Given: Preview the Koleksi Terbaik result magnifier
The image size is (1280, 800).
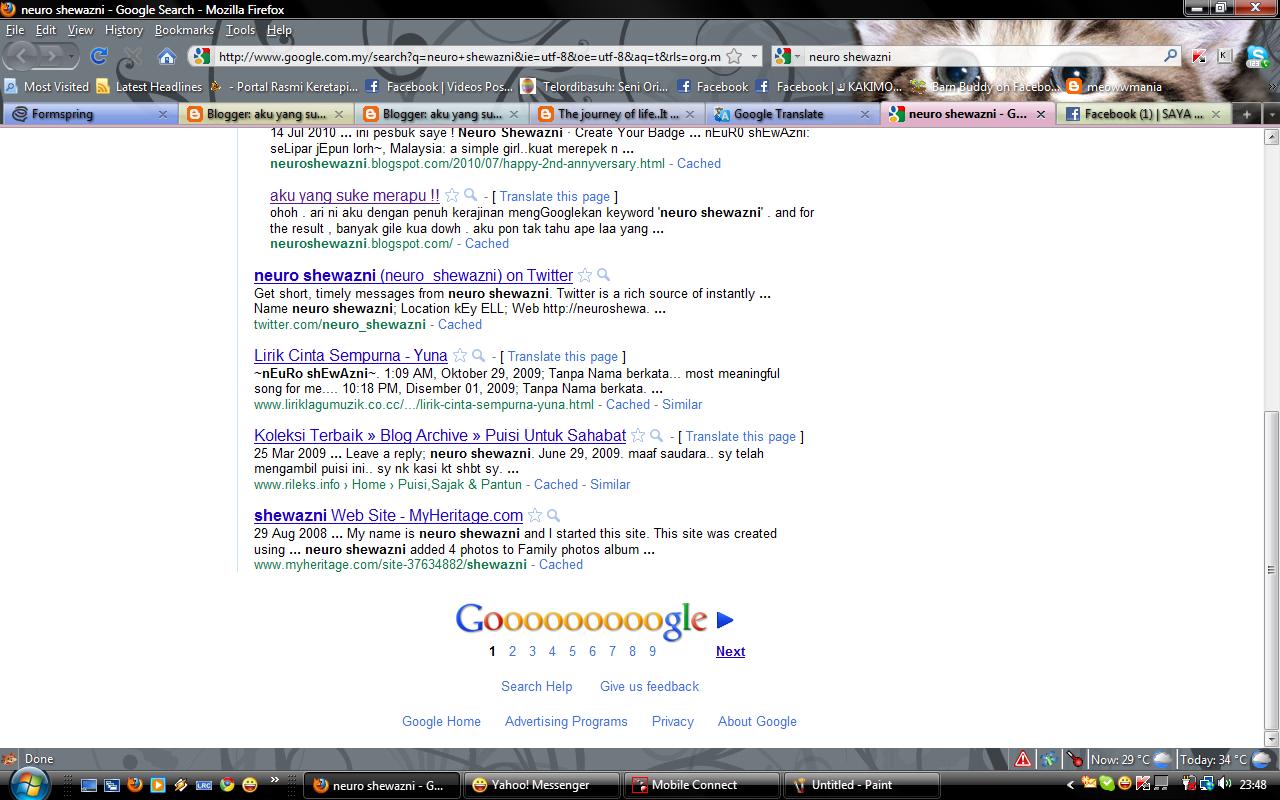Looking at the screenshot, I should coord(656,436).
